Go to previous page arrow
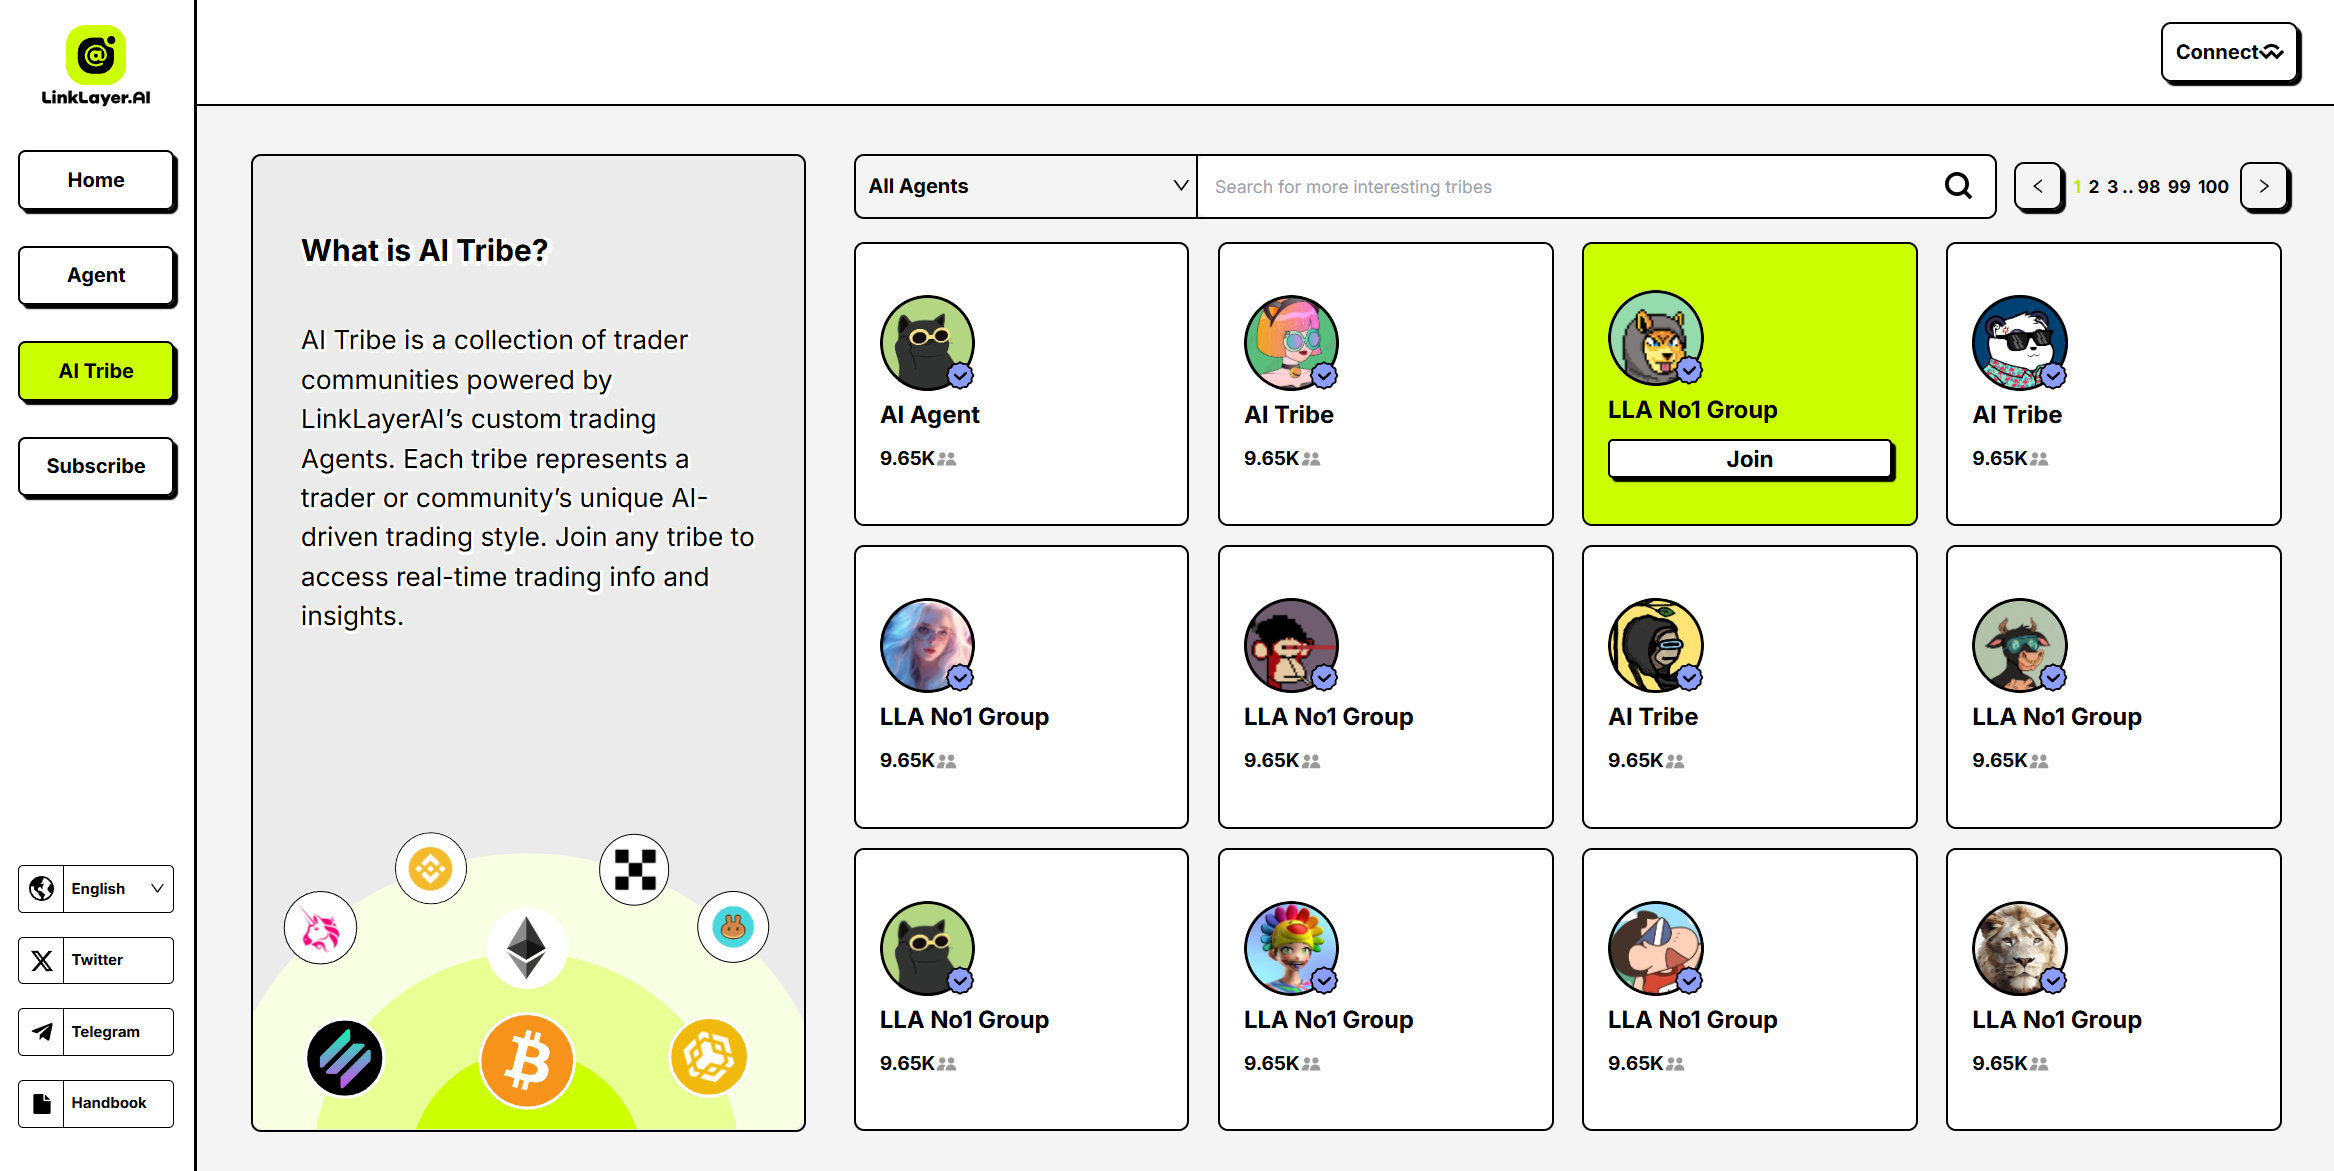Screen dimensions: 2334x1171 tap(2038, 186)
